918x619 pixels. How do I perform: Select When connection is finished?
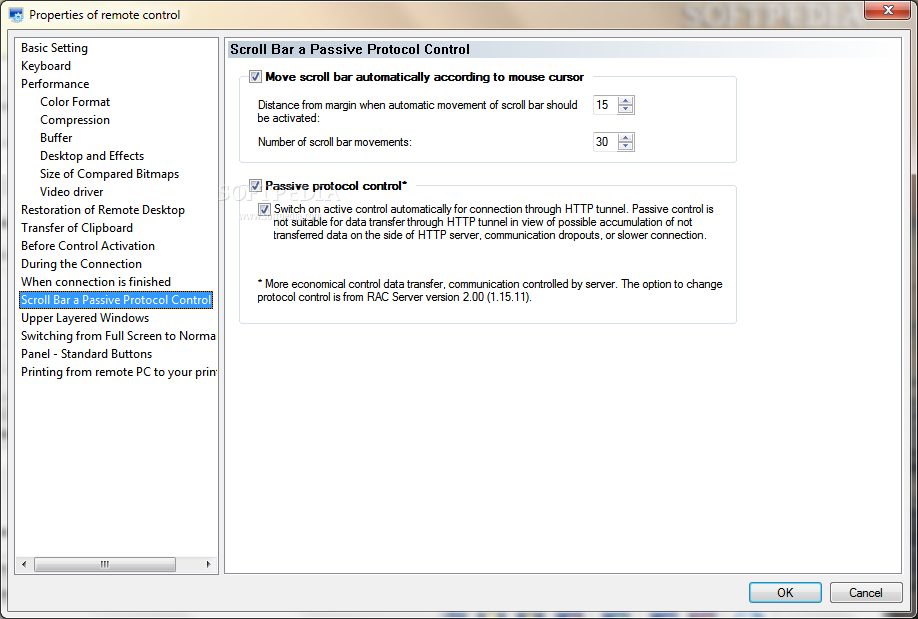tap(96, 282)
